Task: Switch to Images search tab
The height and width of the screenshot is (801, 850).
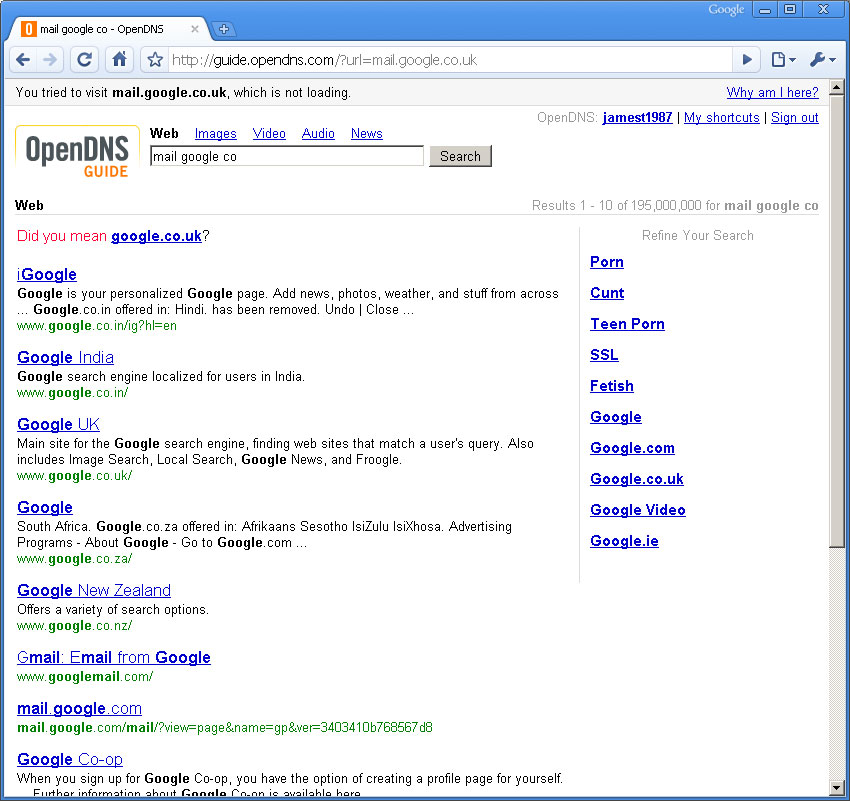Action: [216, 133]
